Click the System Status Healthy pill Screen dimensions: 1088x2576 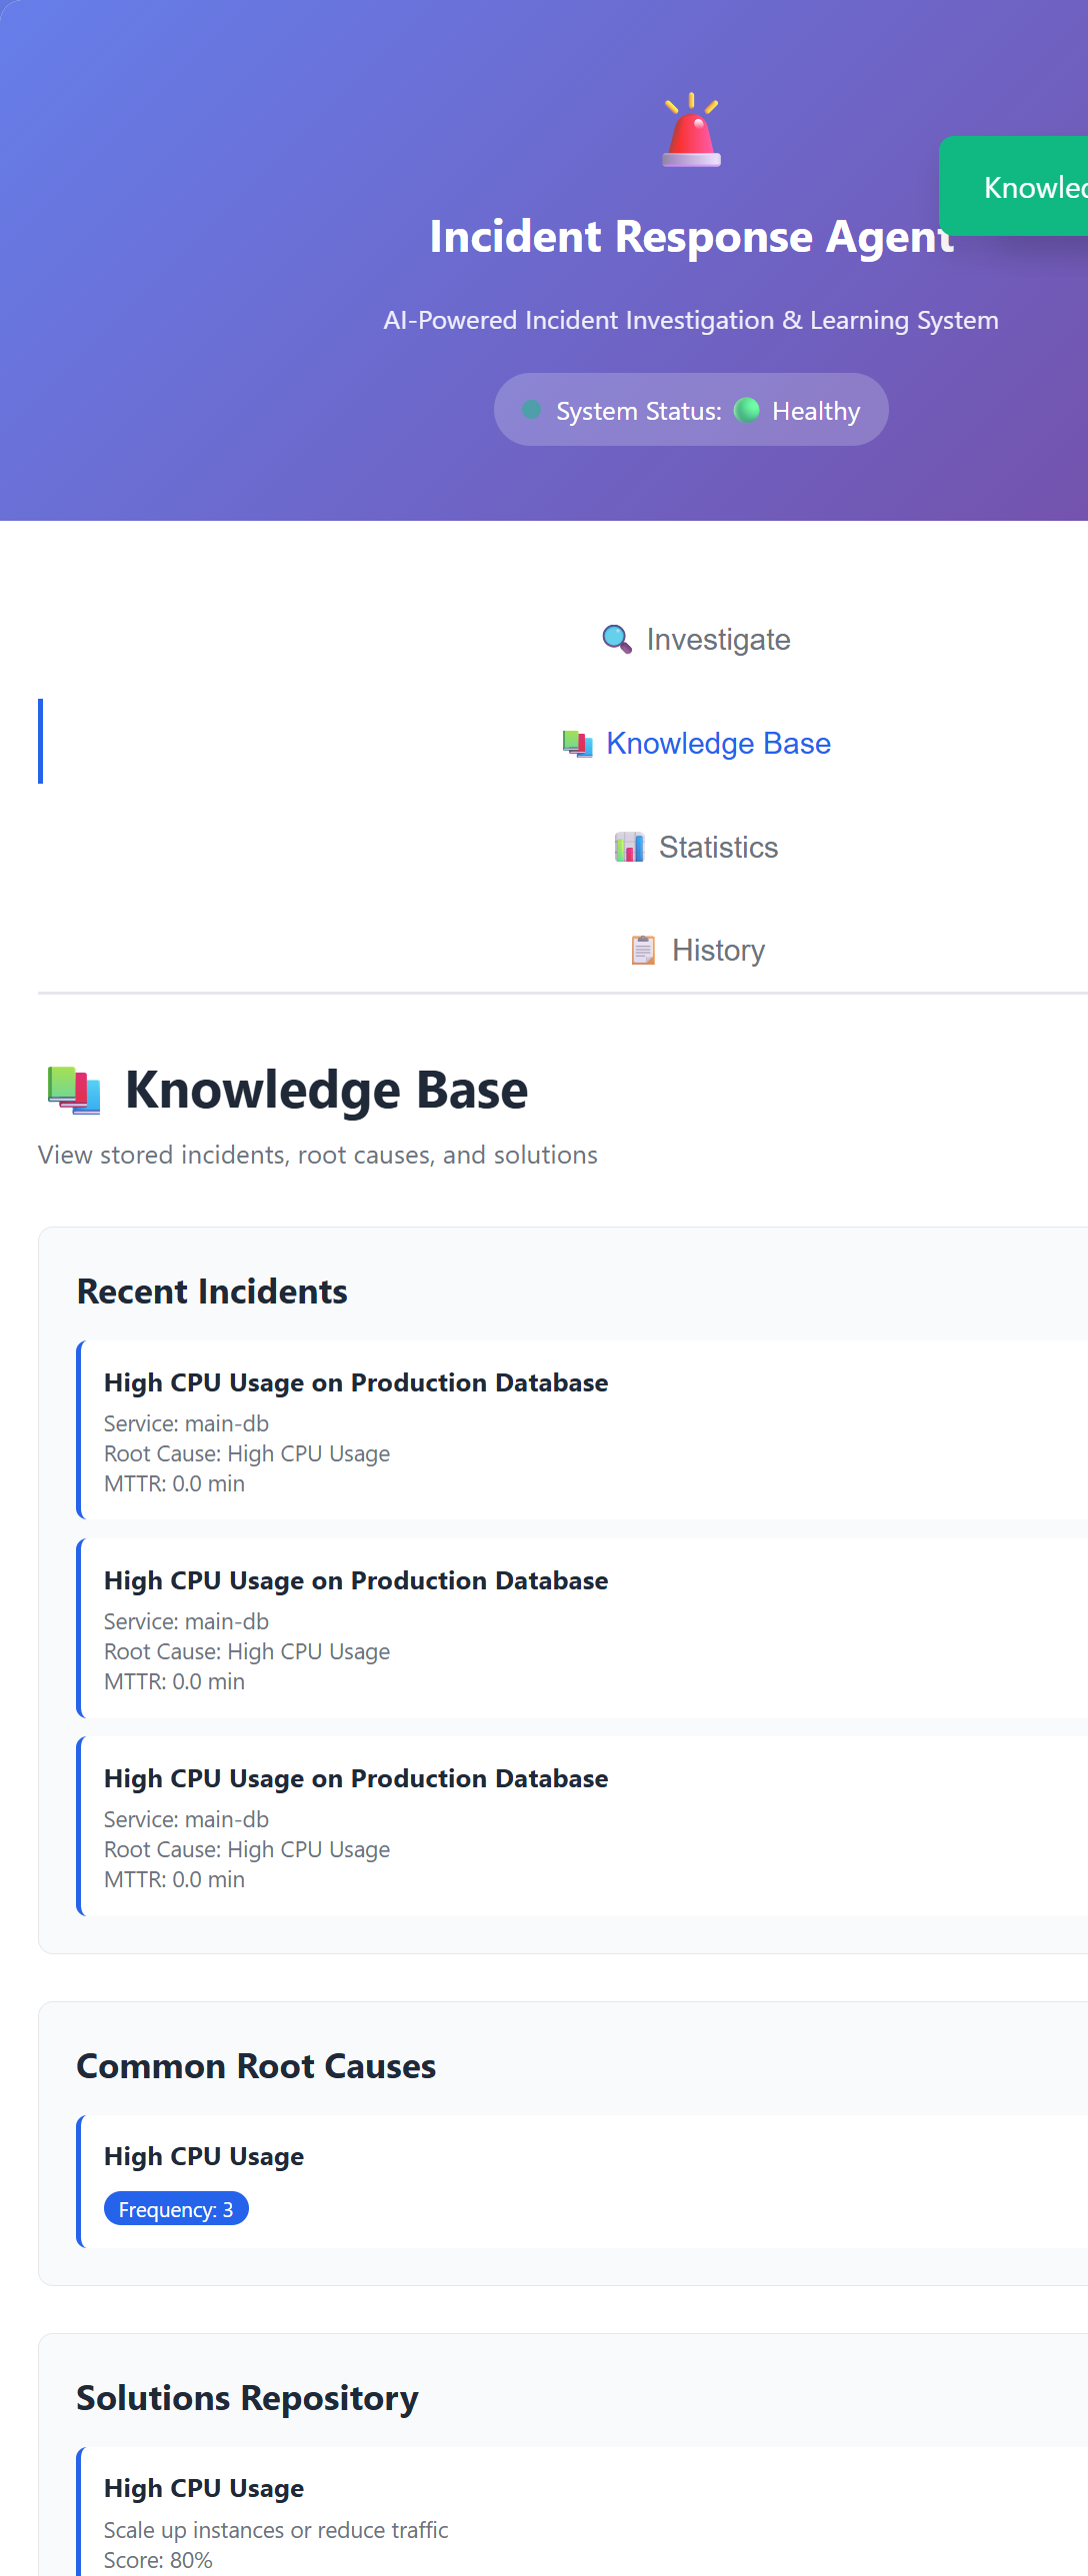tap(691, 410)
